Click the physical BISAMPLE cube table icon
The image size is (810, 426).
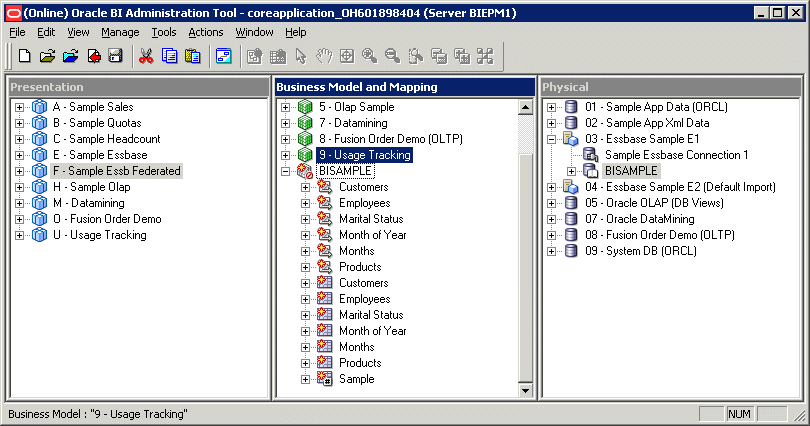[x=590, y=171]
